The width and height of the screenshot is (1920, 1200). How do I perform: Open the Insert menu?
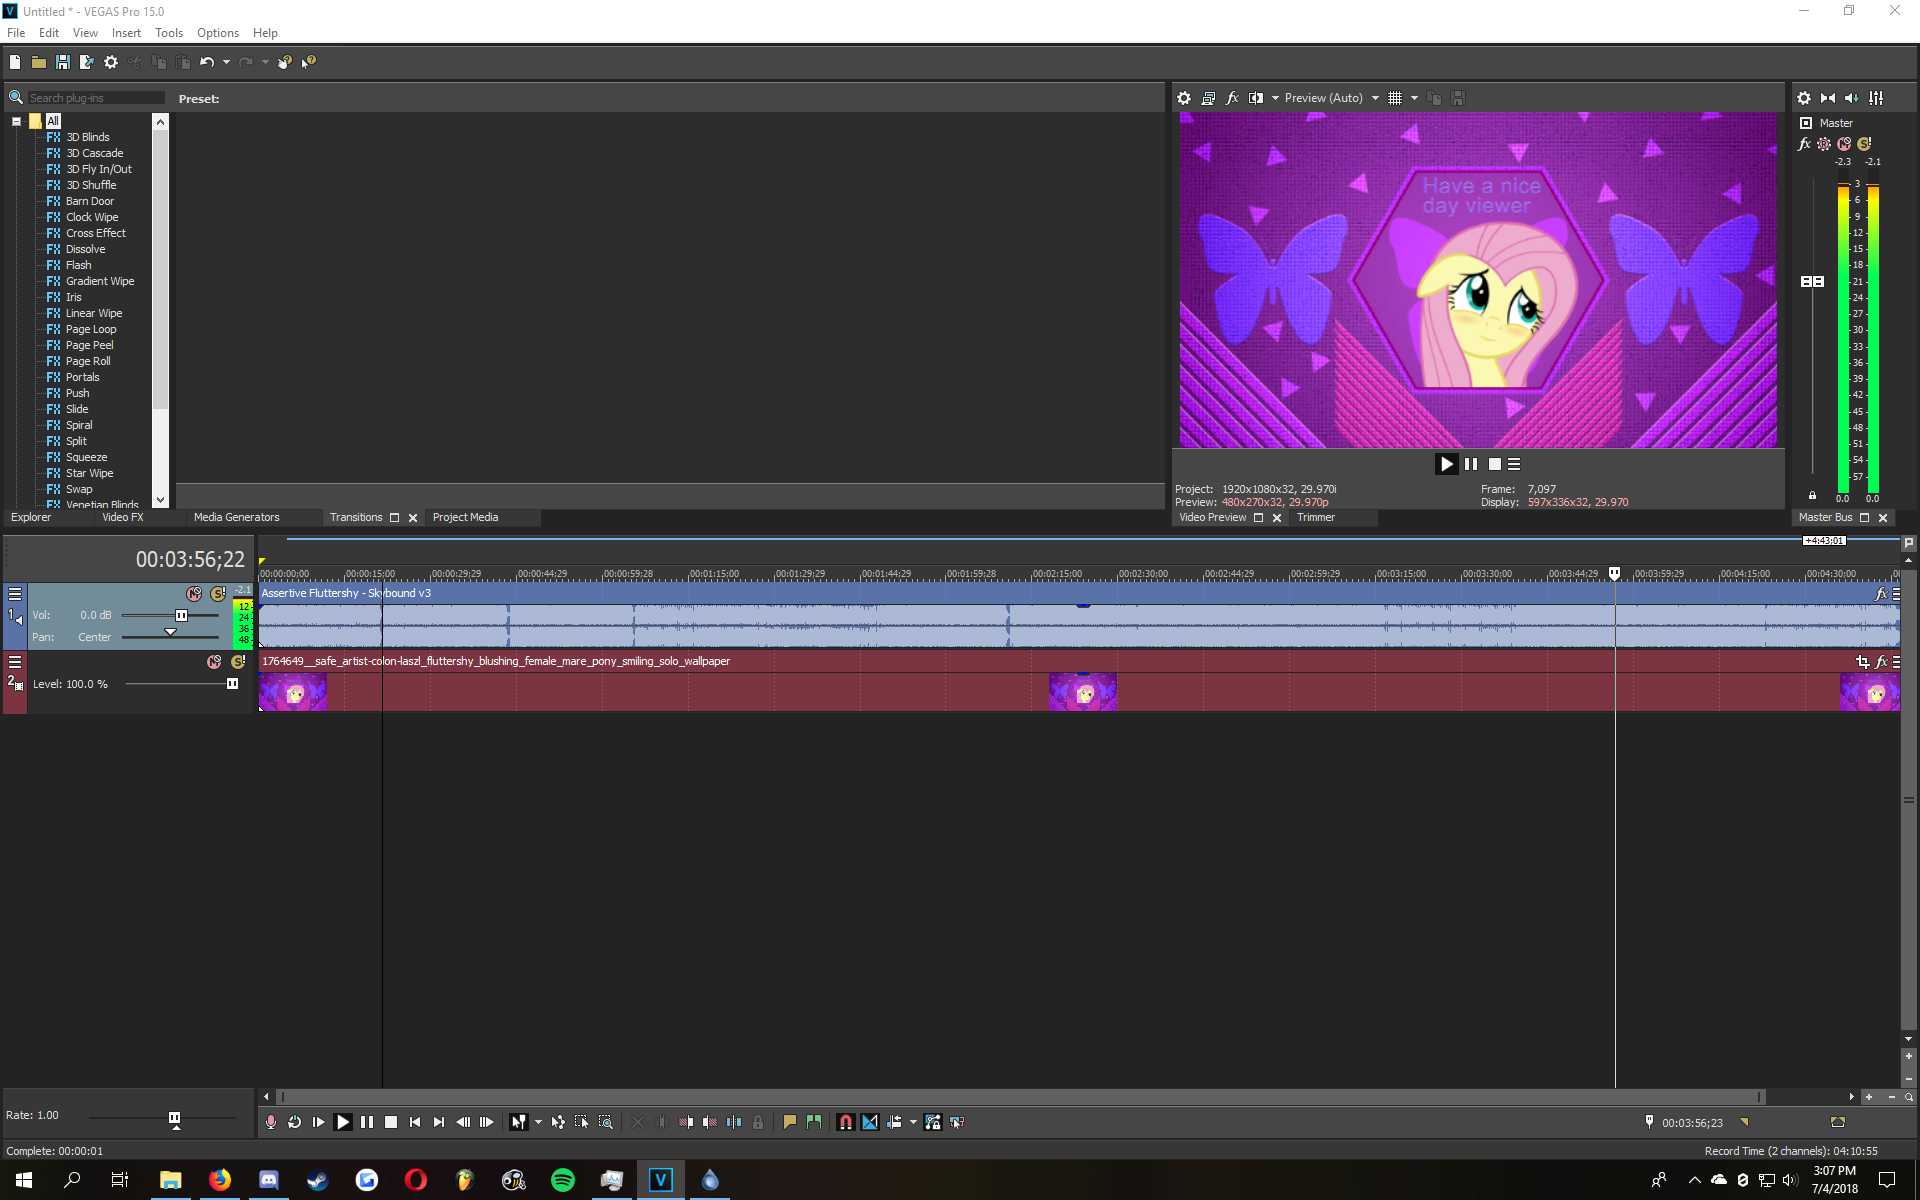point(126,33)
